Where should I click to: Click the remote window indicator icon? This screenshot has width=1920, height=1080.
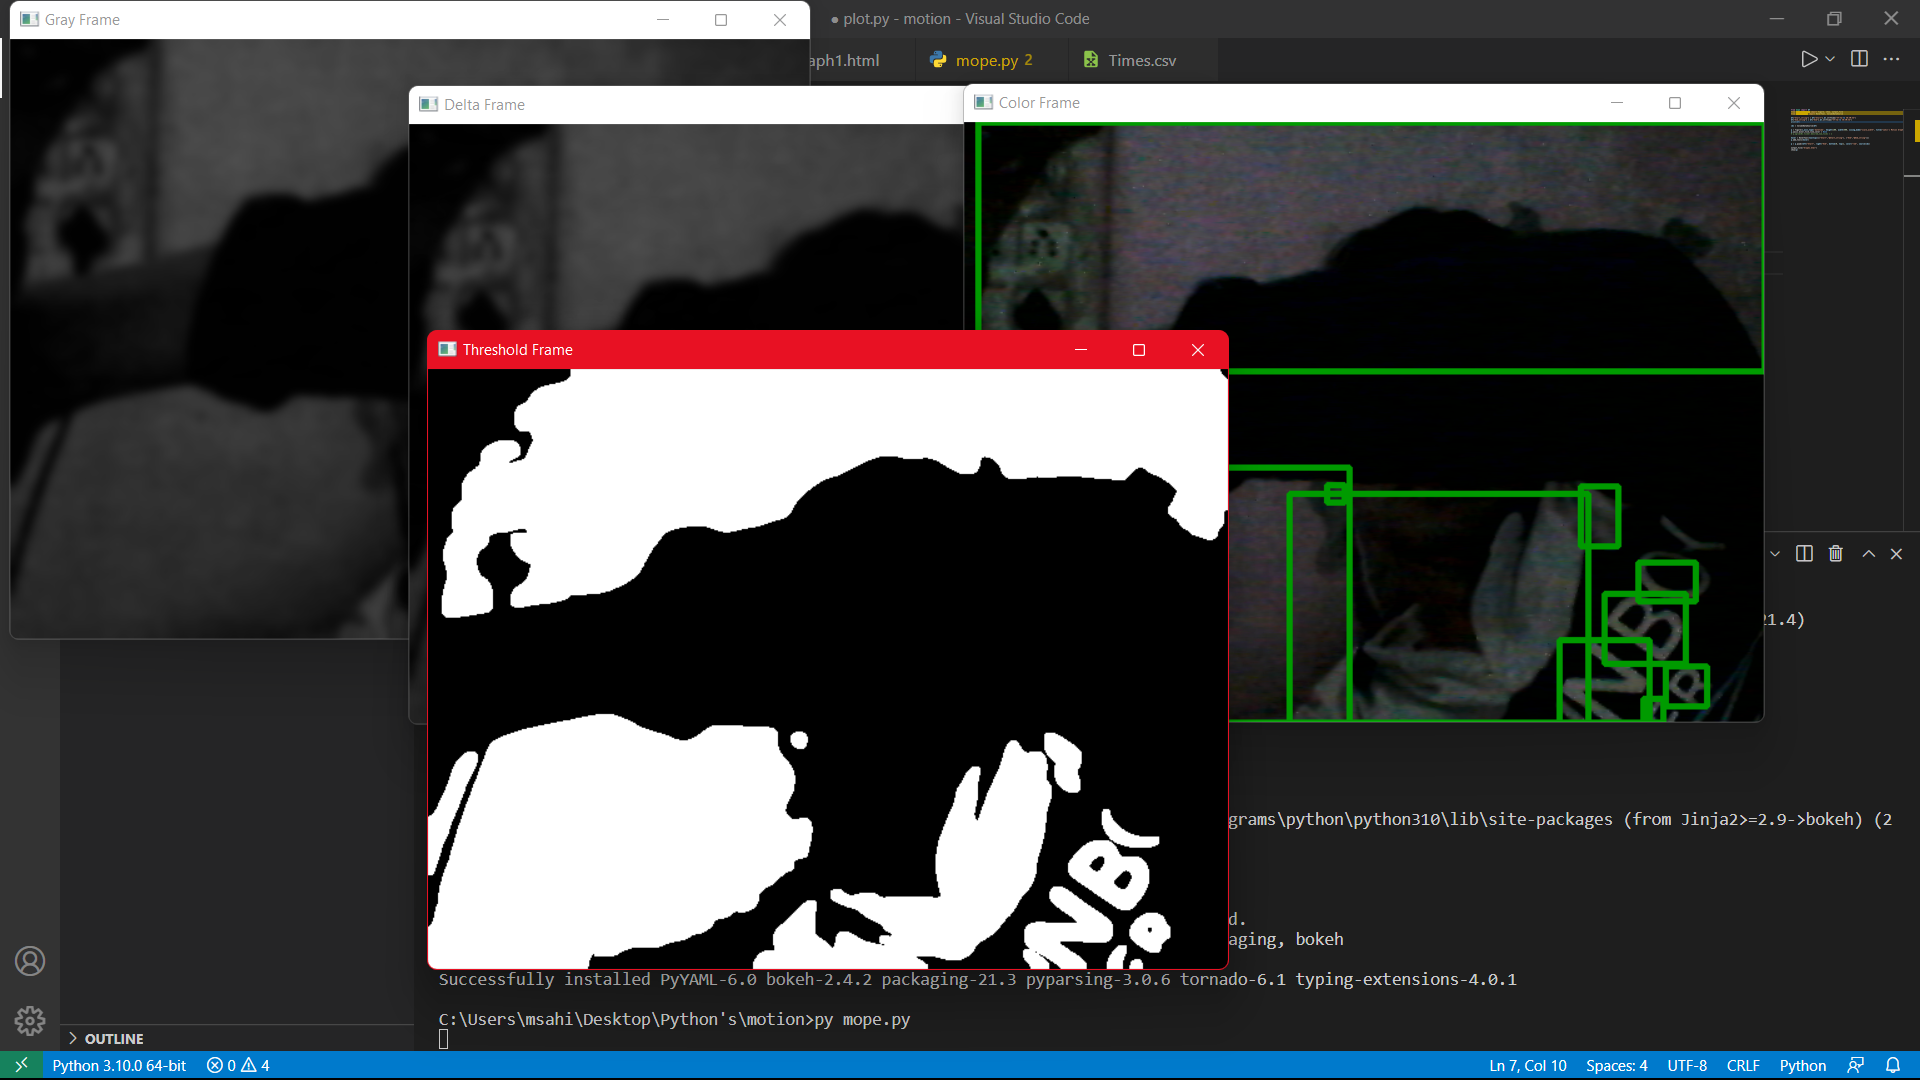(21, 1065)
